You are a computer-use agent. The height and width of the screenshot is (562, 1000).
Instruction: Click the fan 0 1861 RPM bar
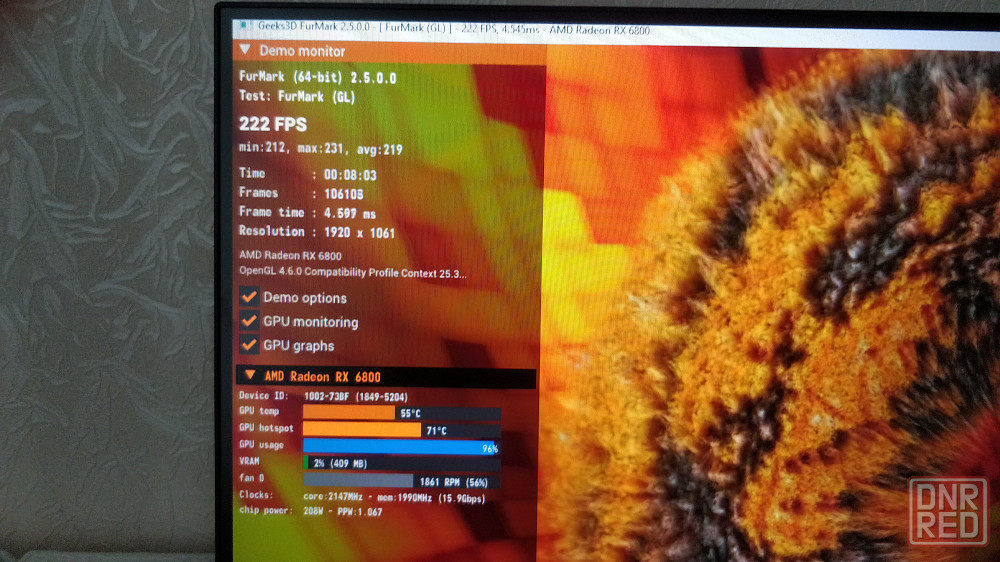tap(401, 481)
